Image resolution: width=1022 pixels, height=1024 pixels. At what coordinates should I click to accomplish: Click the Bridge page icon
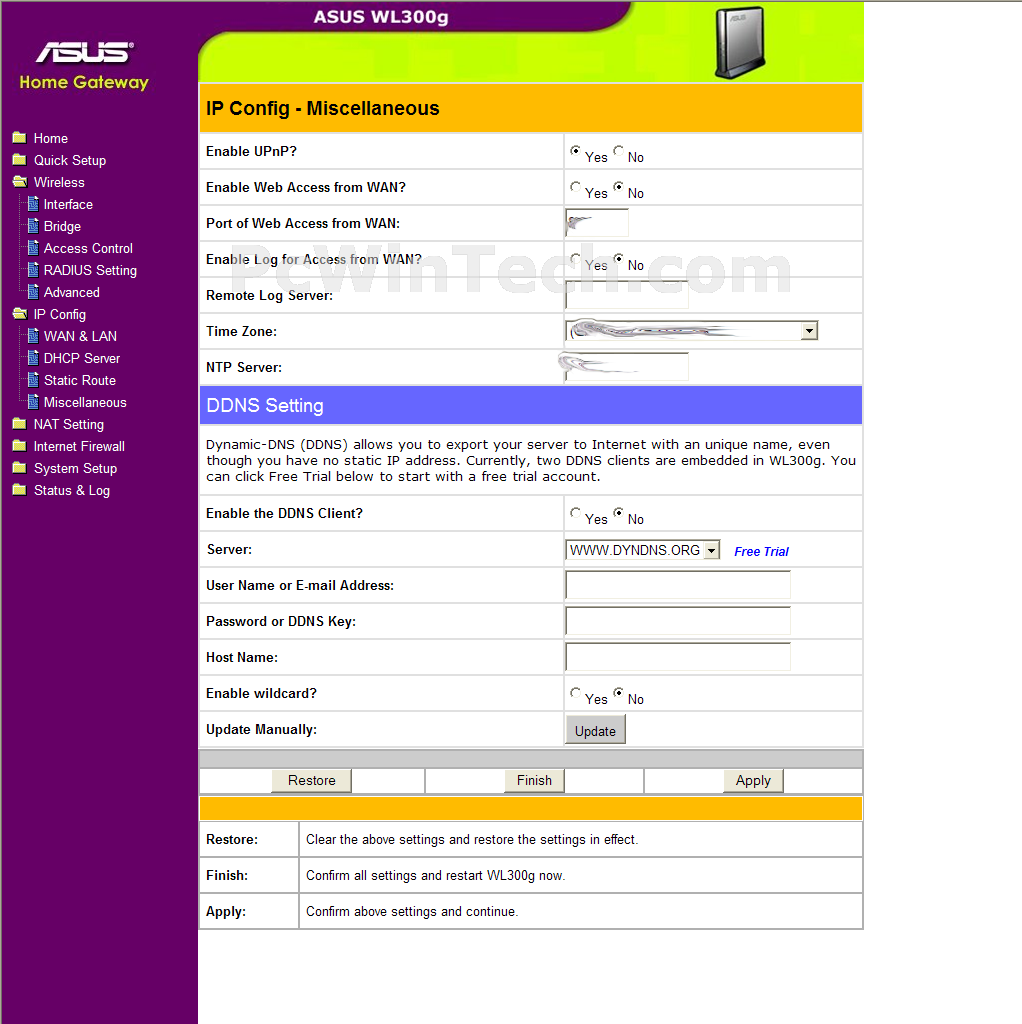33,226
